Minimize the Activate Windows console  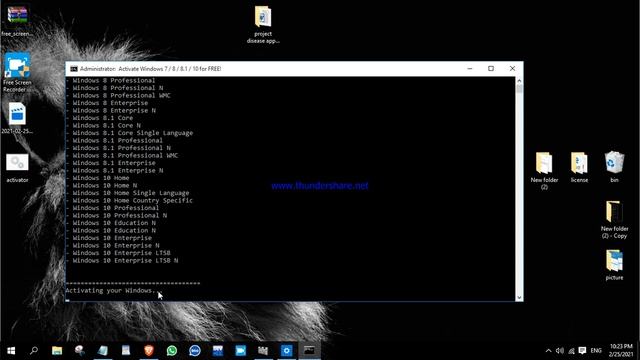click(x=470, y=69)
